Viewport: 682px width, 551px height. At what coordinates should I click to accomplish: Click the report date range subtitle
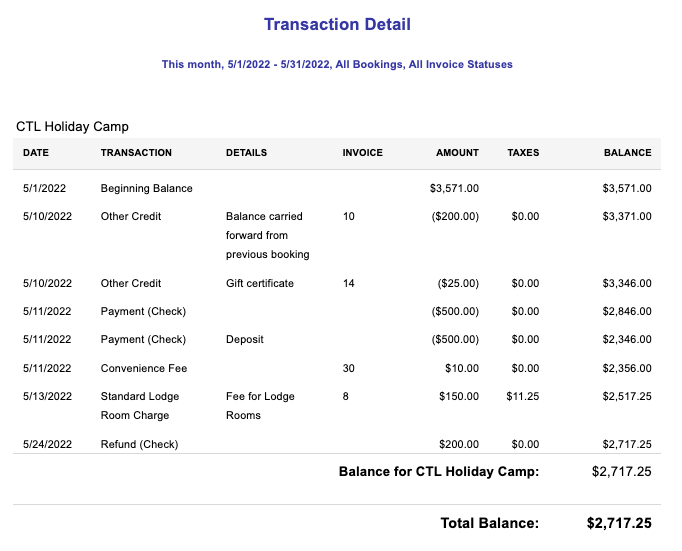[x=337, y=64]
